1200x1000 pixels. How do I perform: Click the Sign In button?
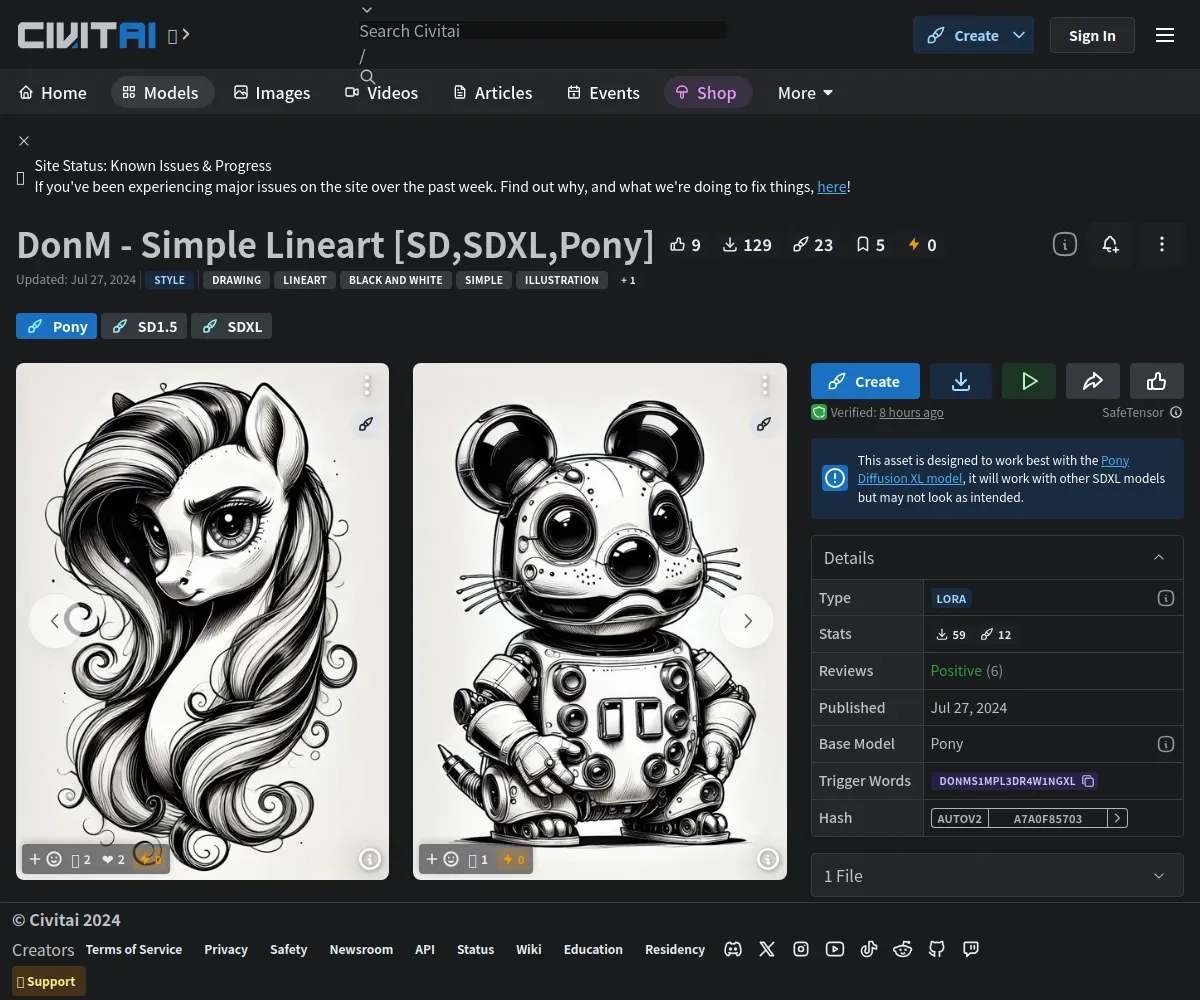coord(1092,35)
